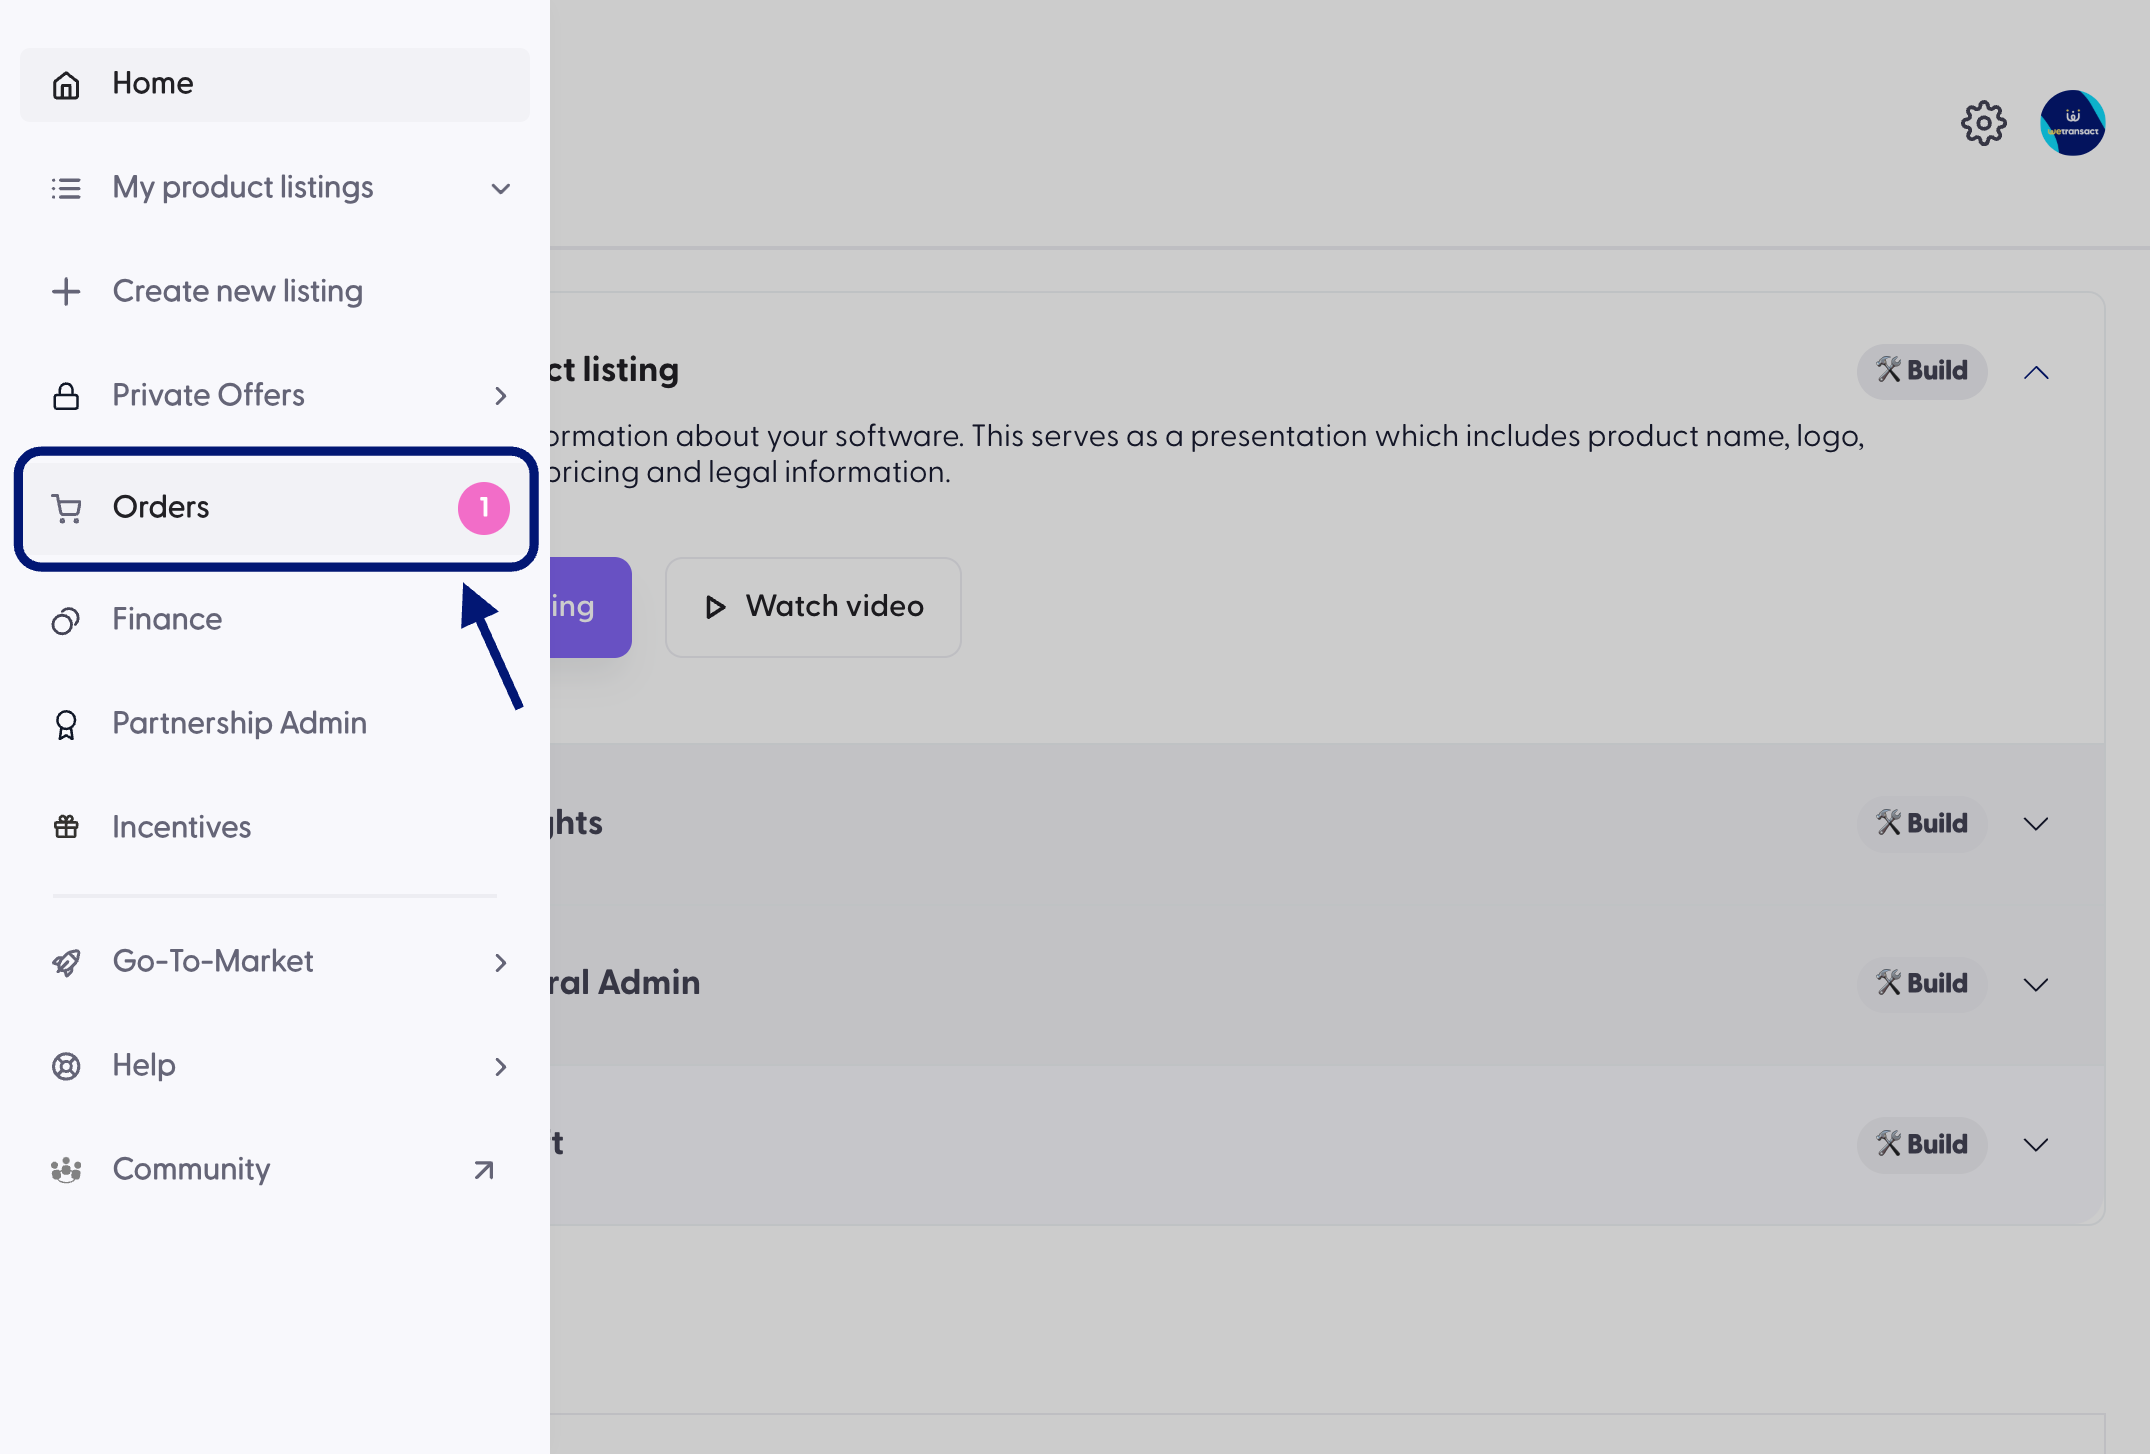Viewport: 2150px width, 1454px height.
Task: Open the Community link label
Action: [191, 1169]
